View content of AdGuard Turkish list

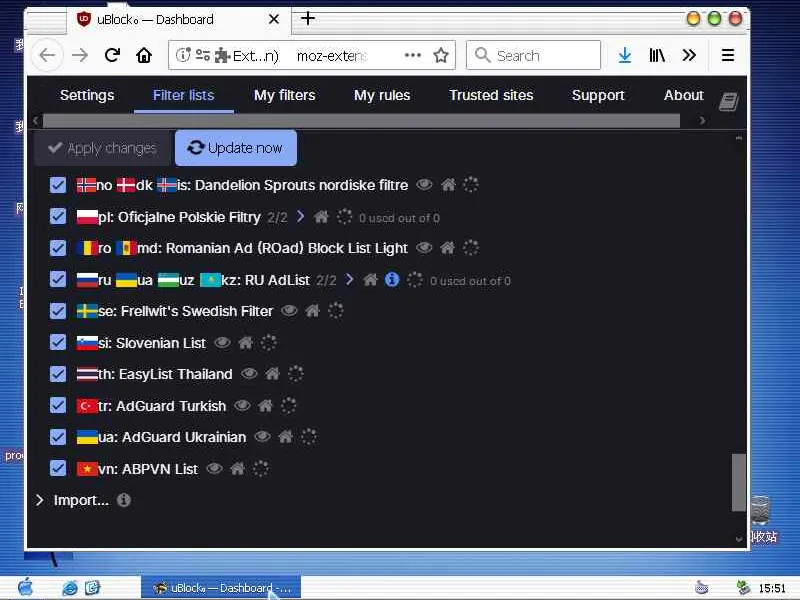click(242, 406)
